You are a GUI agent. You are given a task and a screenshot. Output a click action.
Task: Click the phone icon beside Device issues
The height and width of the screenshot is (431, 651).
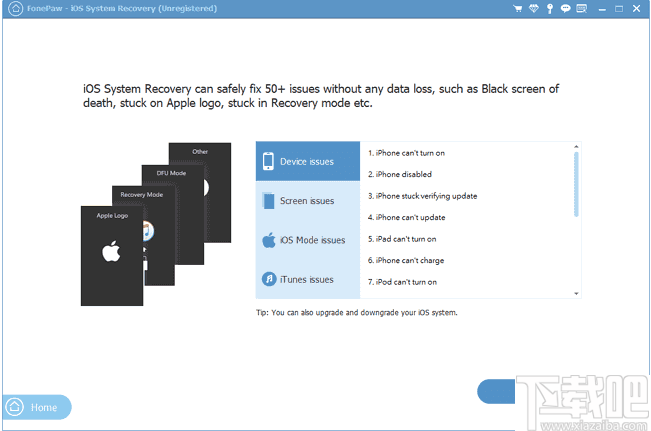click(x=268, y=161)
